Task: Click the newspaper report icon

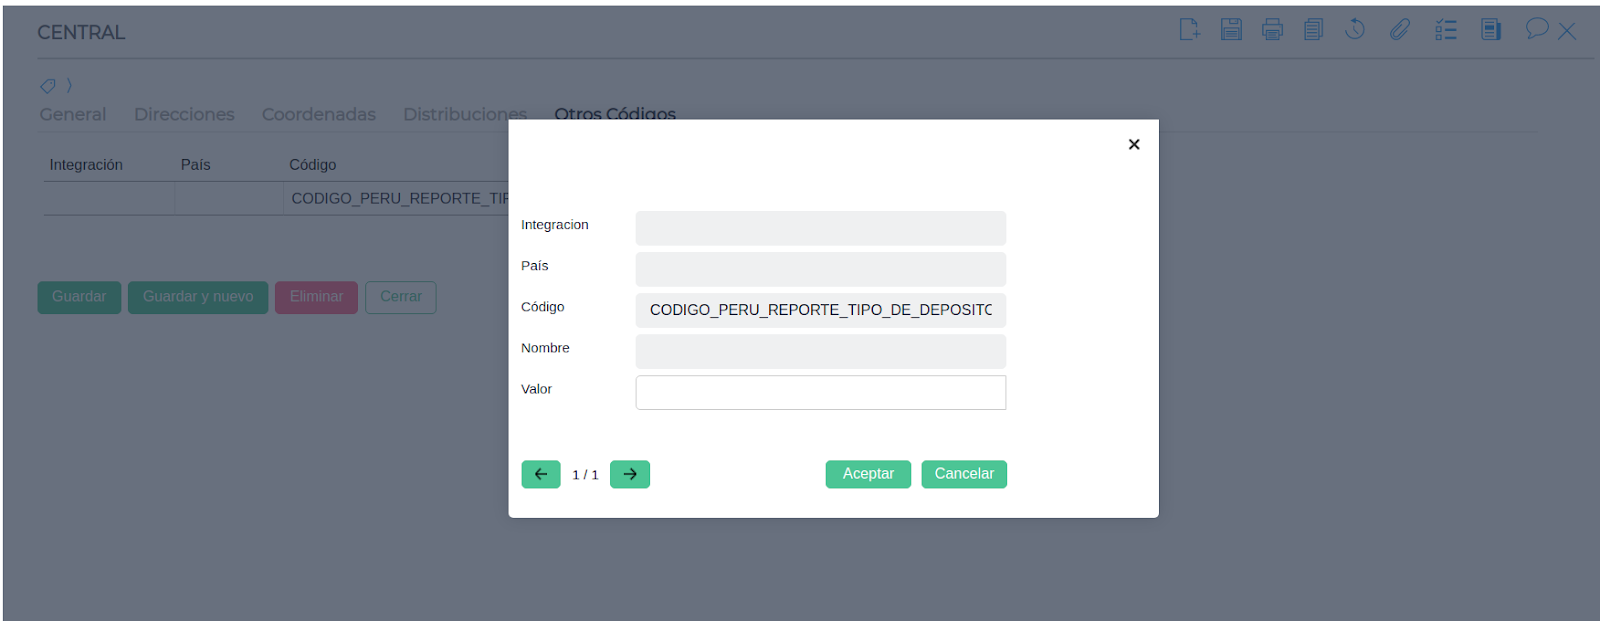Action: [1491, 30]
